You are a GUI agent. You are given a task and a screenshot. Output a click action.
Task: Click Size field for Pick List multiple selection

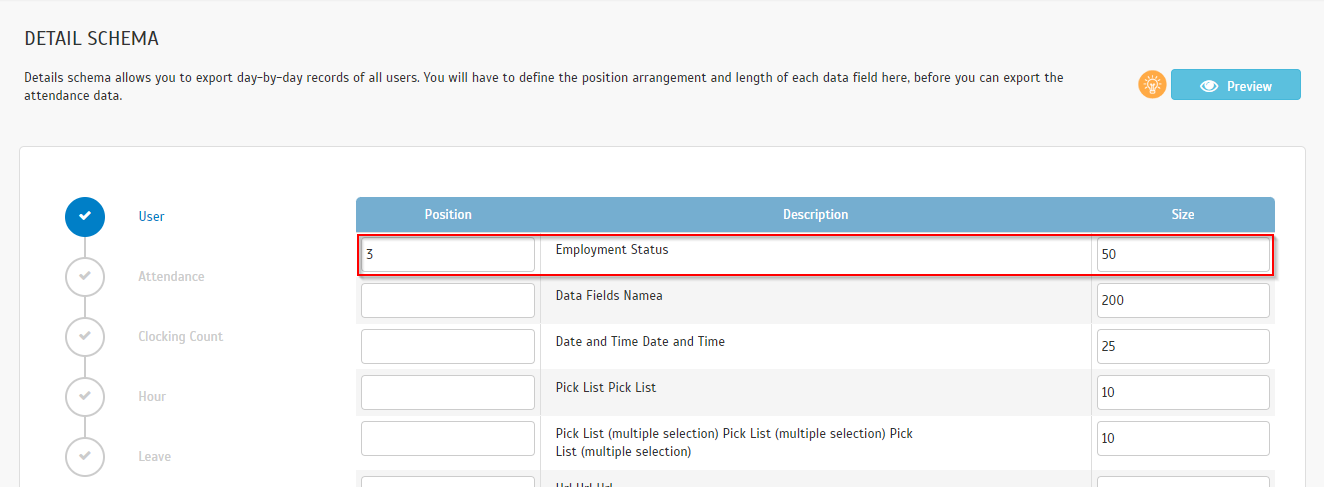pyautogui.click(x=1182, y=438)
